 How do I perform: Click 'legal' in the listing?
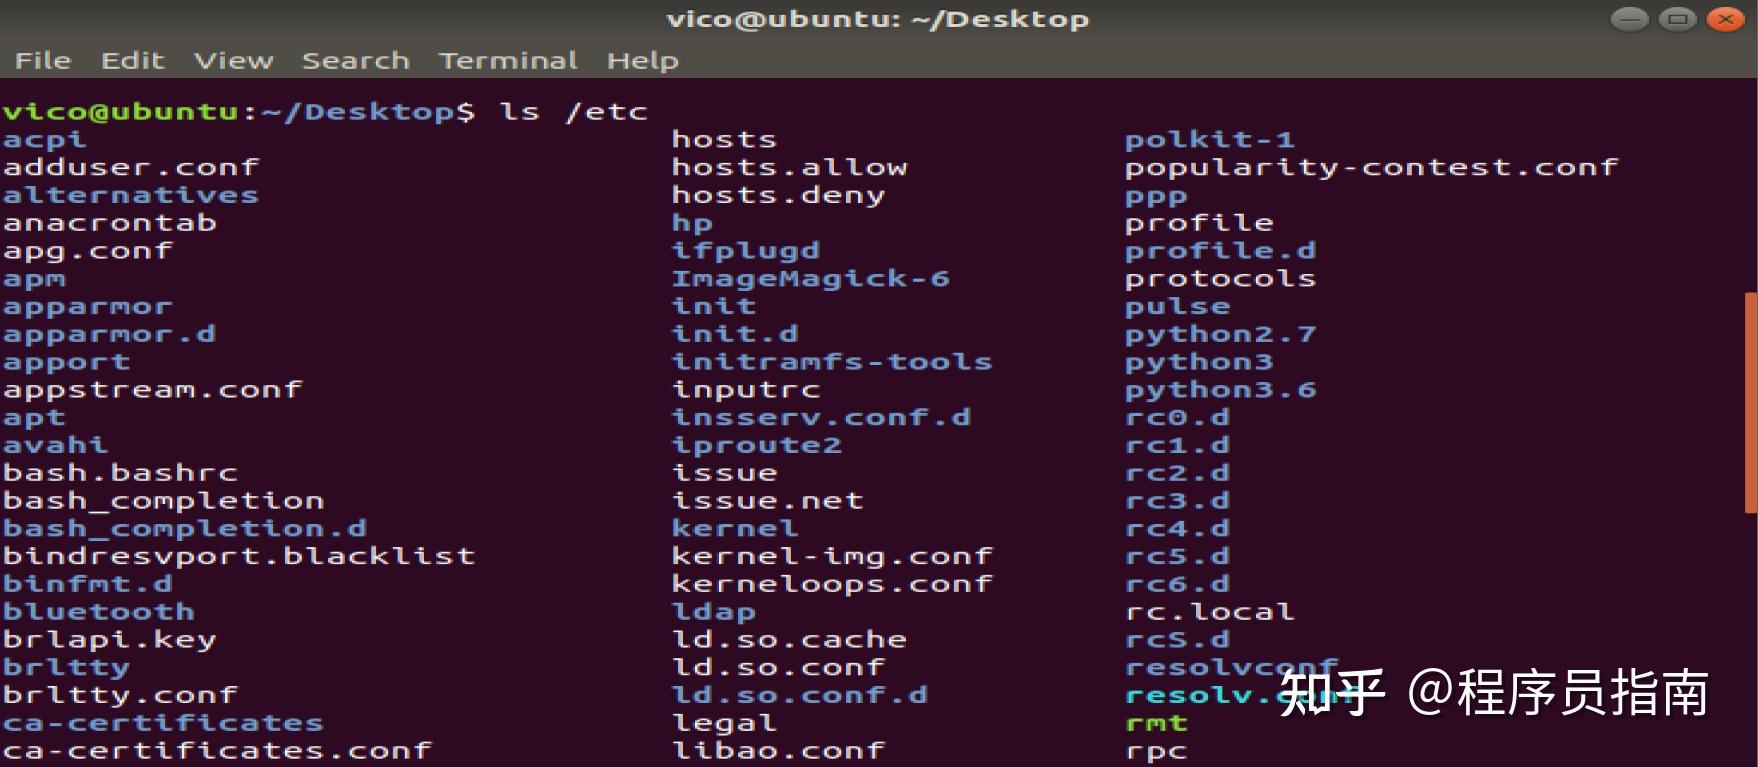click(725, 723)
